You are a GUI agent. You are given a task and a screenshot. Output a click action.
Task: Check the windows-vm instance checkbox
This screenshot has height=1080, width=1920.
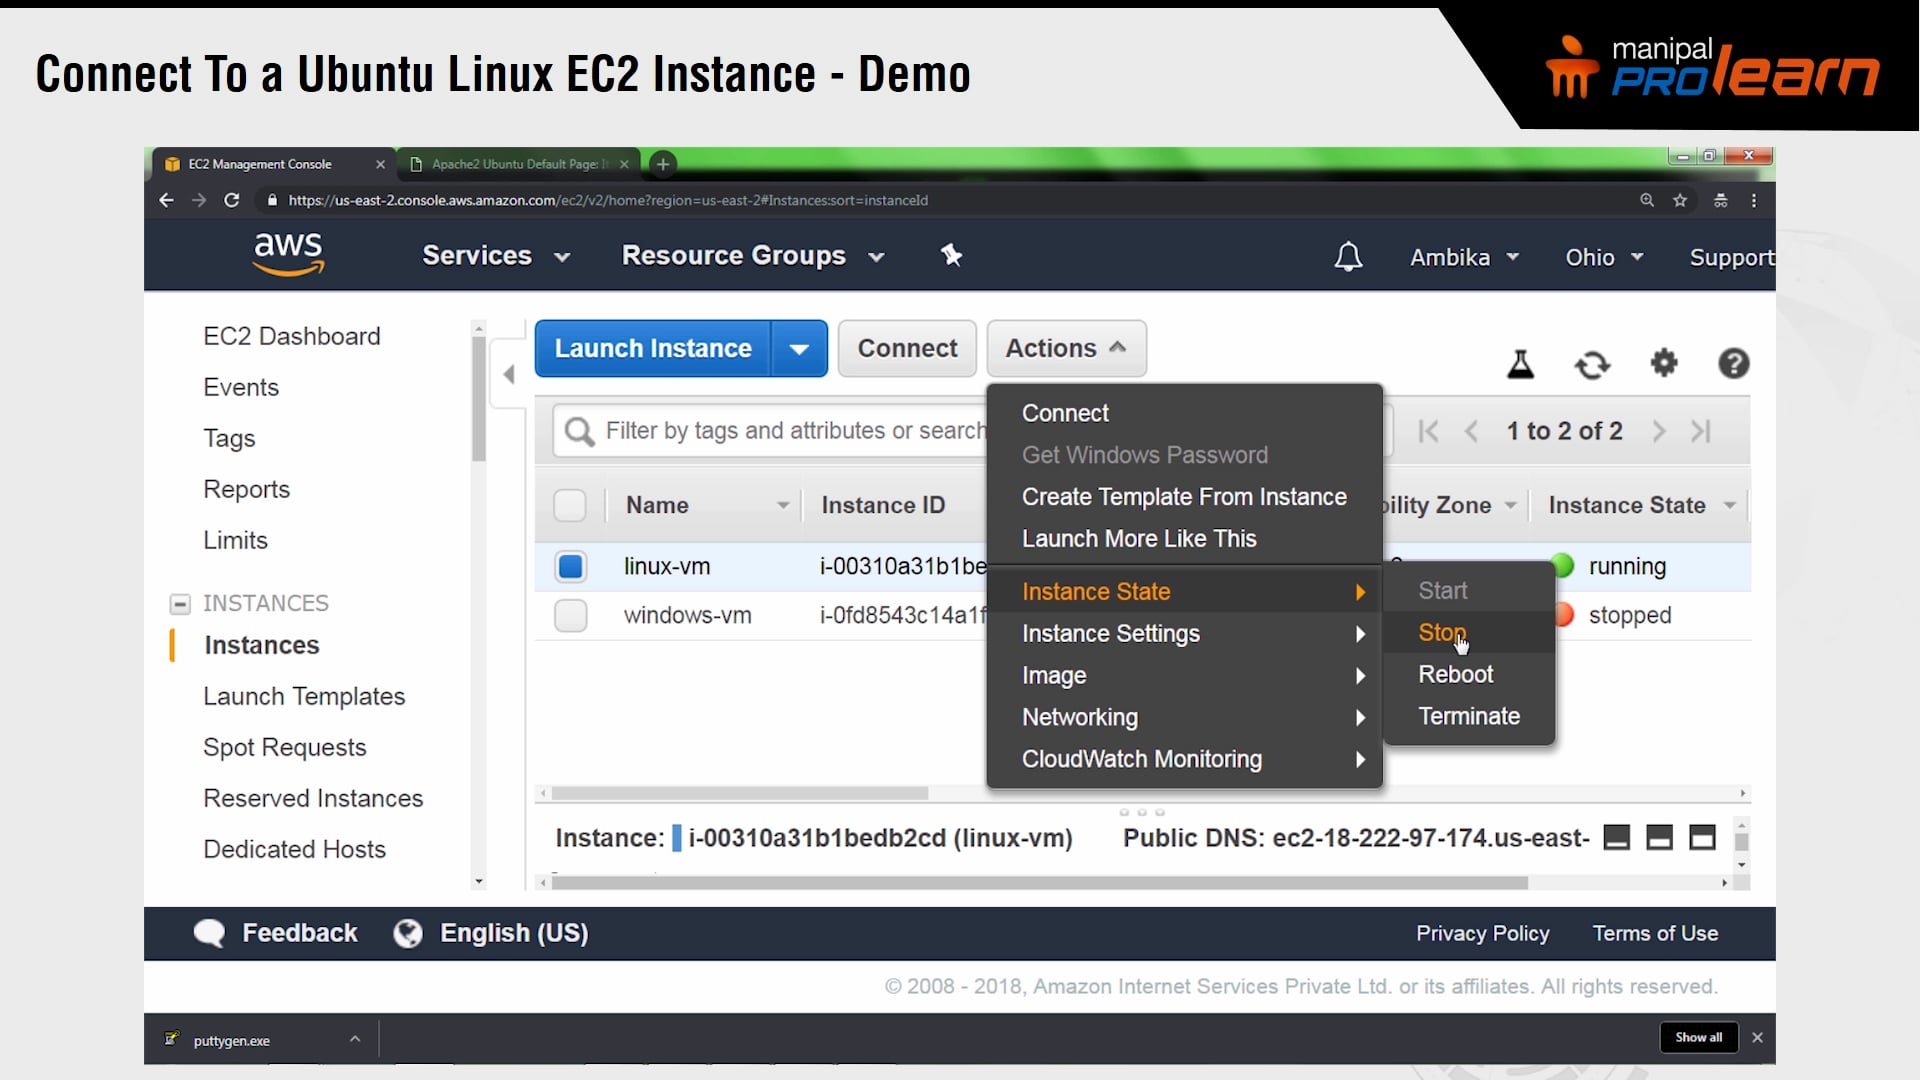(570, 615)
